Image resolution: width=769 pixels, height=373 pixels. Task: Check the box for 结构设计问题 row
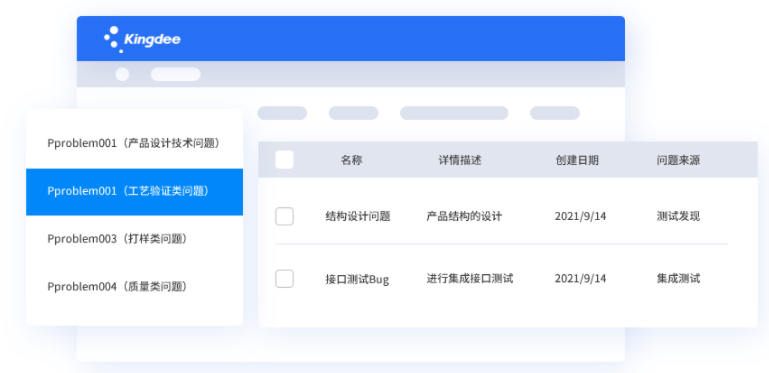(284, 216)
